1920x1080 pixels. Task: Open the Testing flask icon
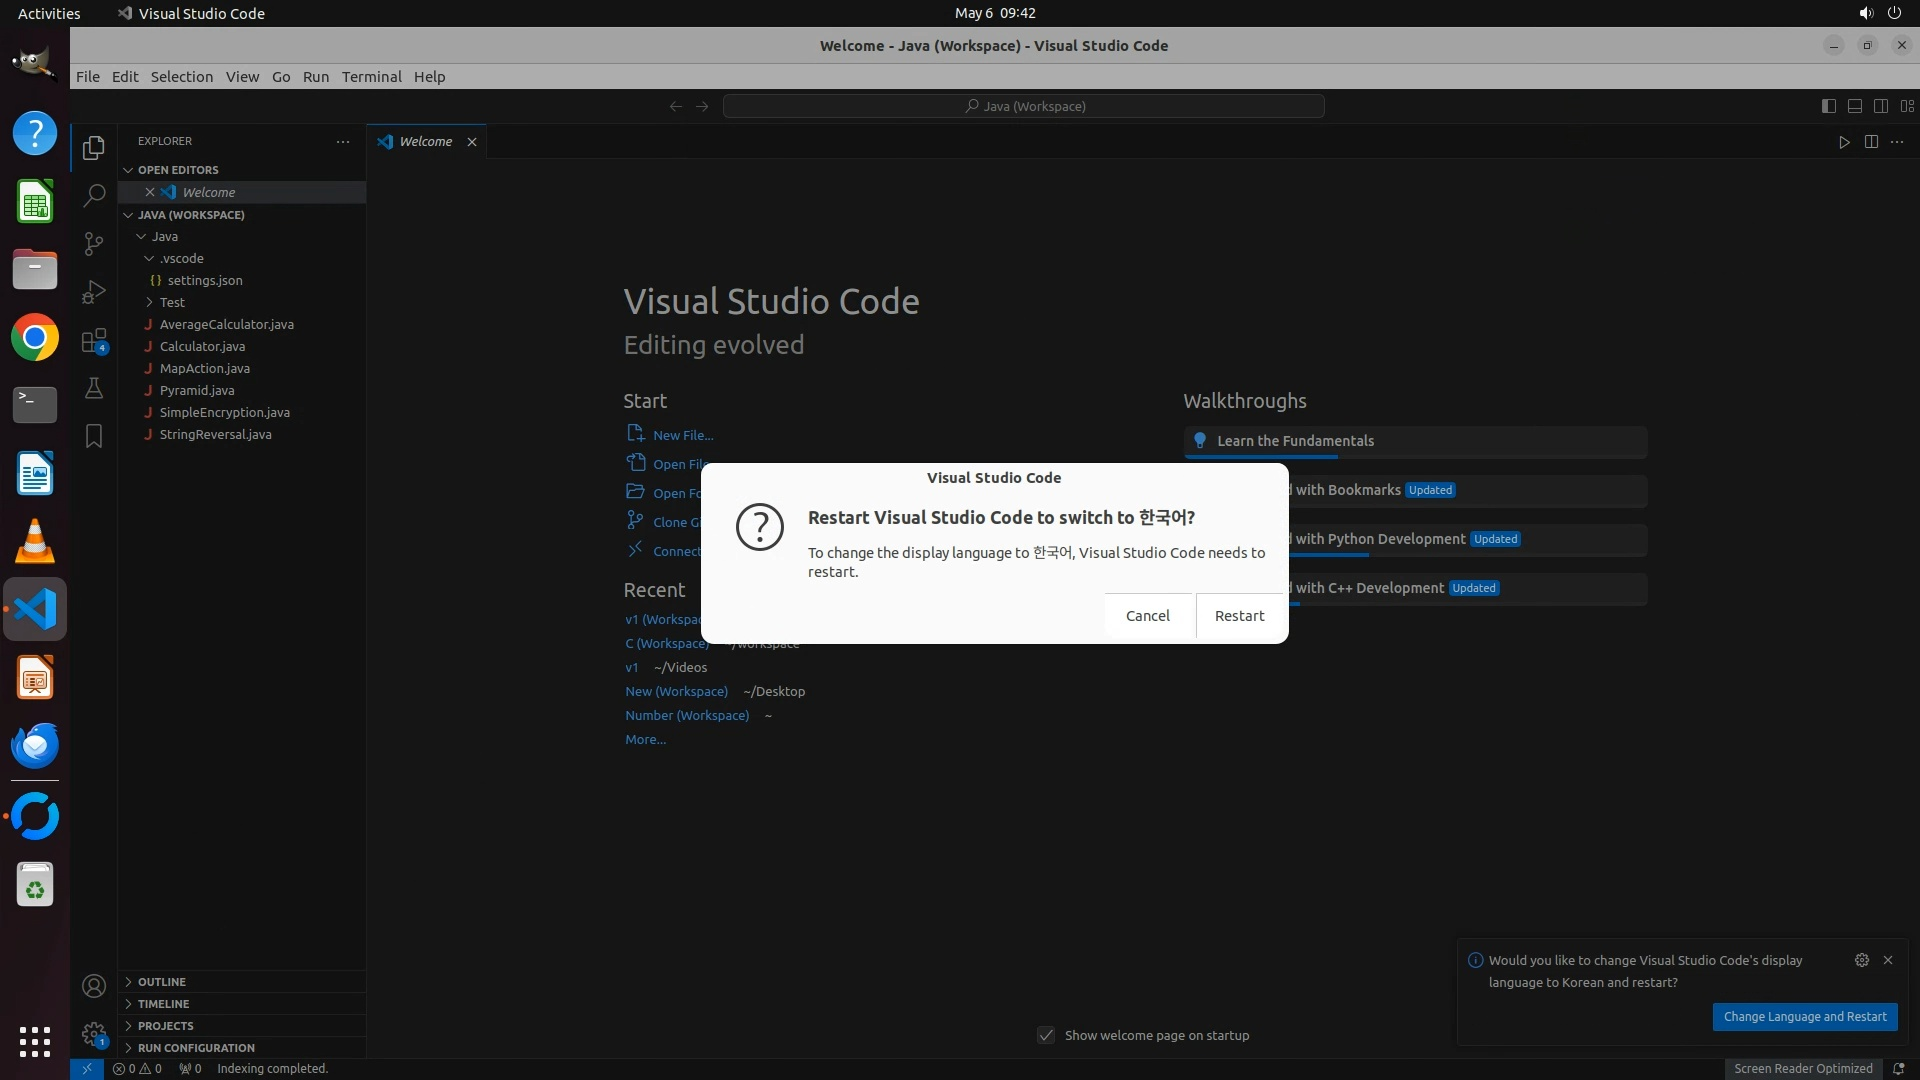coord(94,388)
